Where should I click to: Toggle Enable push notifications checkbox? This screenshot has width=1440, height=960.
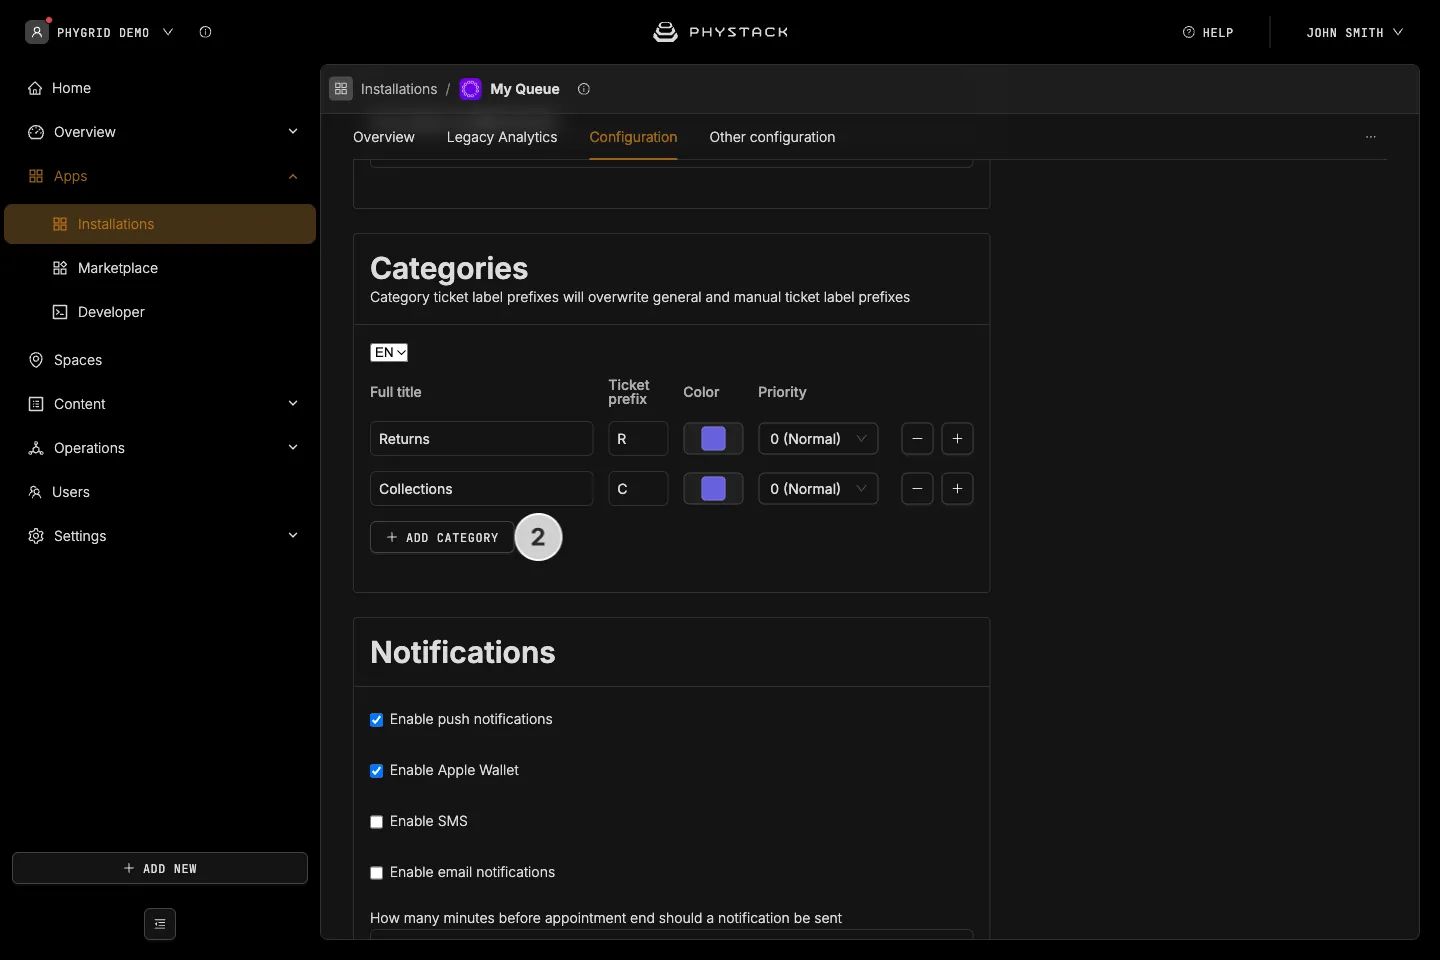click(377, 720)
